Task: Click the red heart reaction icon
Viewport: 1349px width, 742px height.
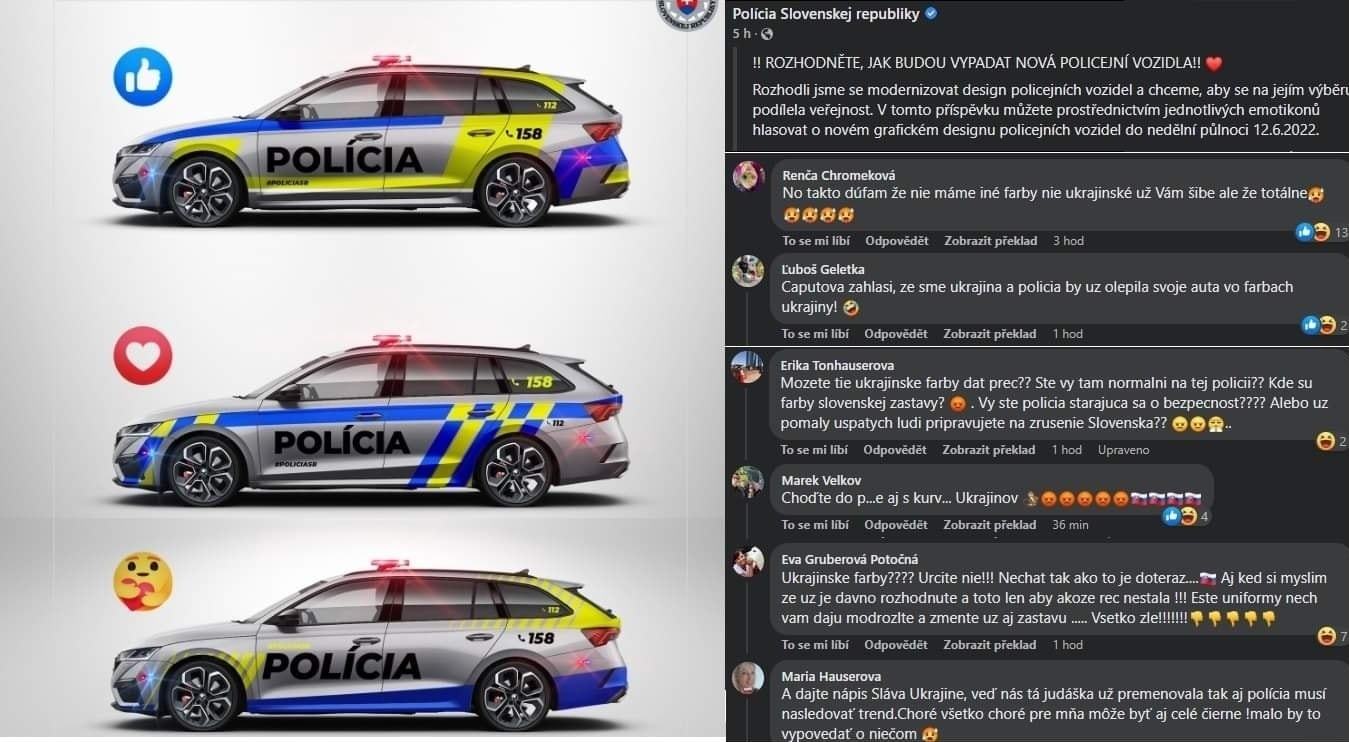Action: [x=143, y=356]
